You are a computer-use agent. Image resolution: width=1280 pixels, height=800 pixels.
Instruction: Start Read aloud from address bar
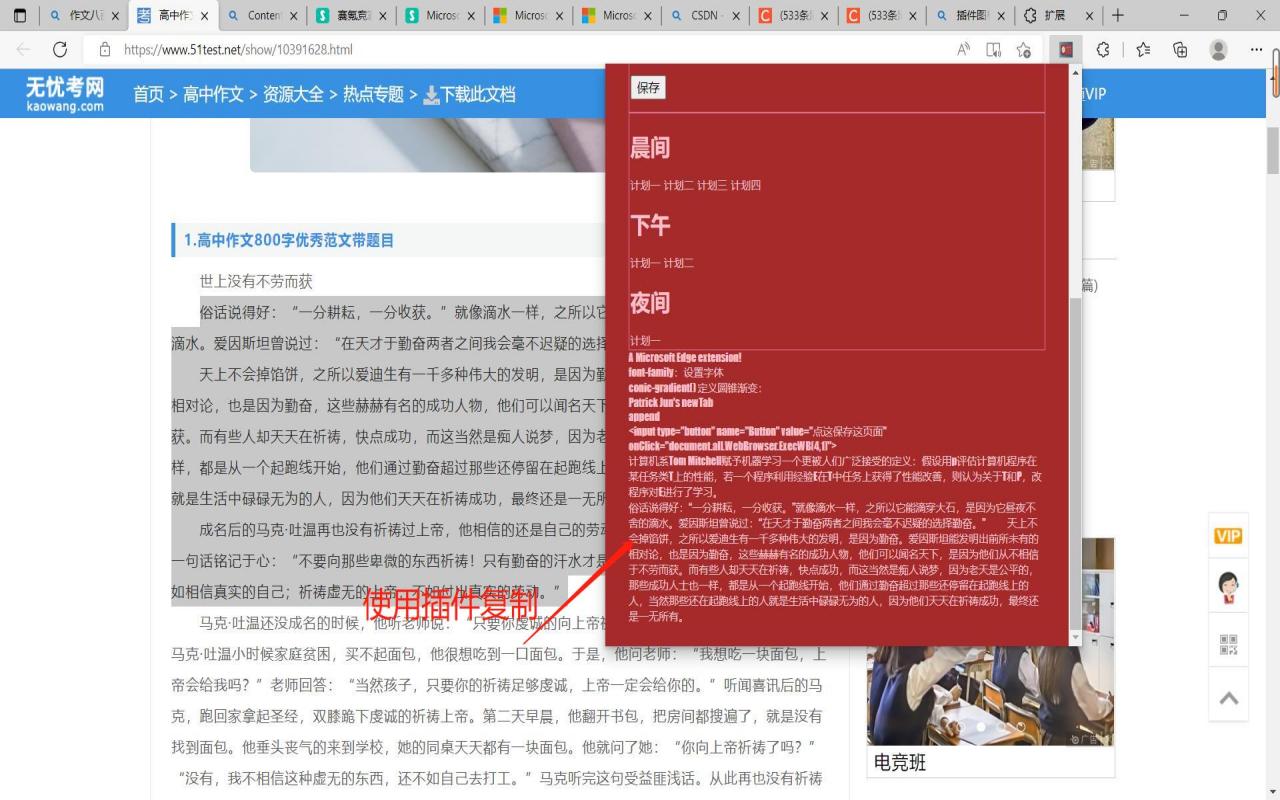coord(964,49)
